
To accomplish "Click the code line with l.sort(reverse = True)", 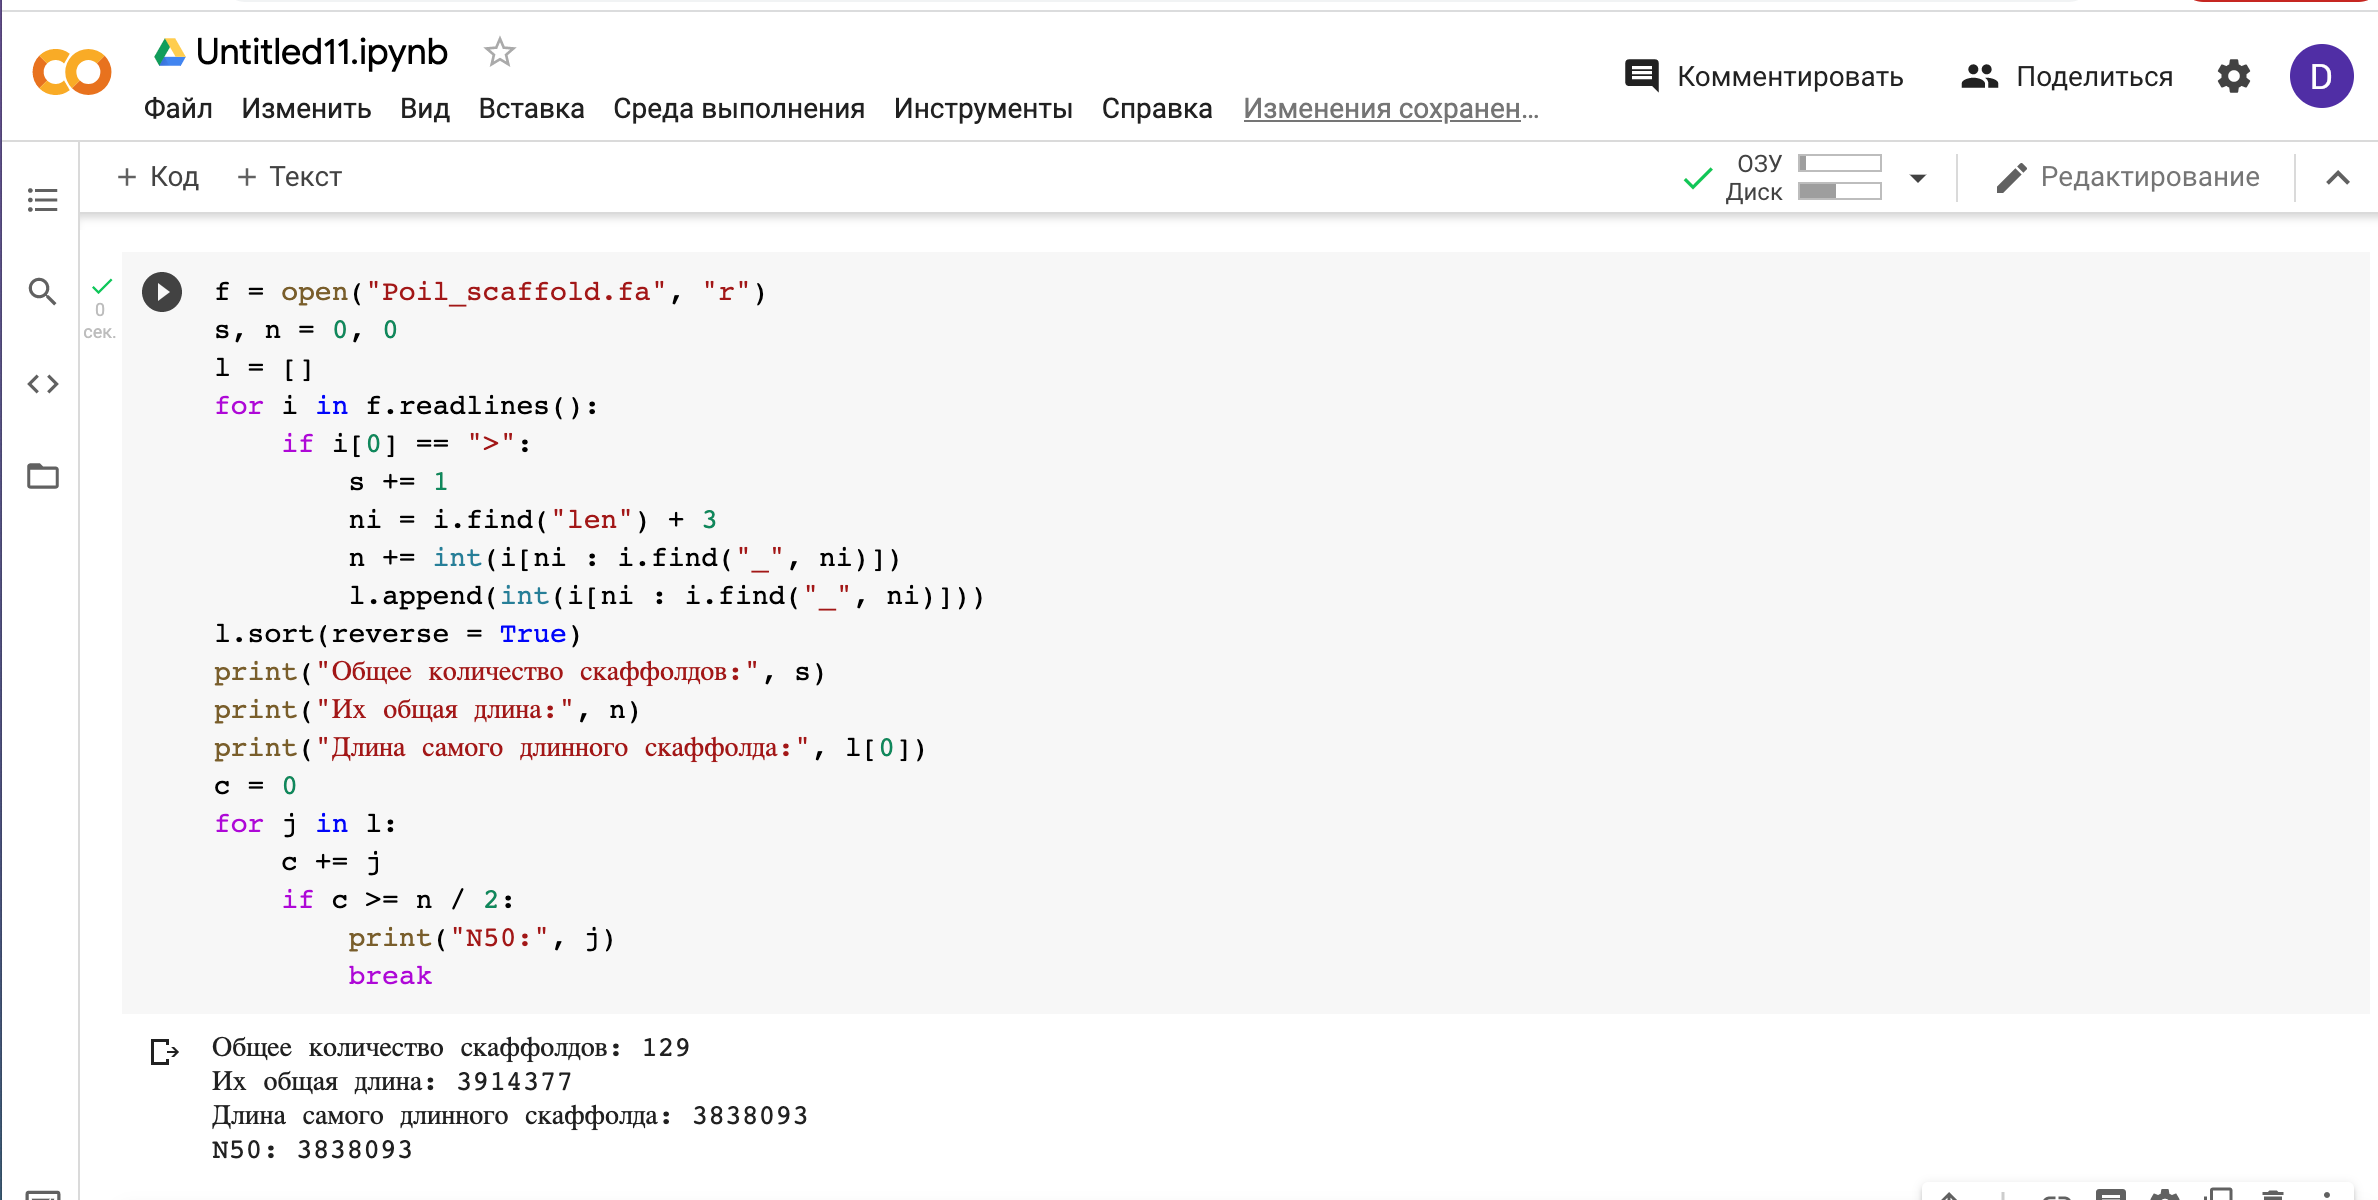I will (397, 634).
